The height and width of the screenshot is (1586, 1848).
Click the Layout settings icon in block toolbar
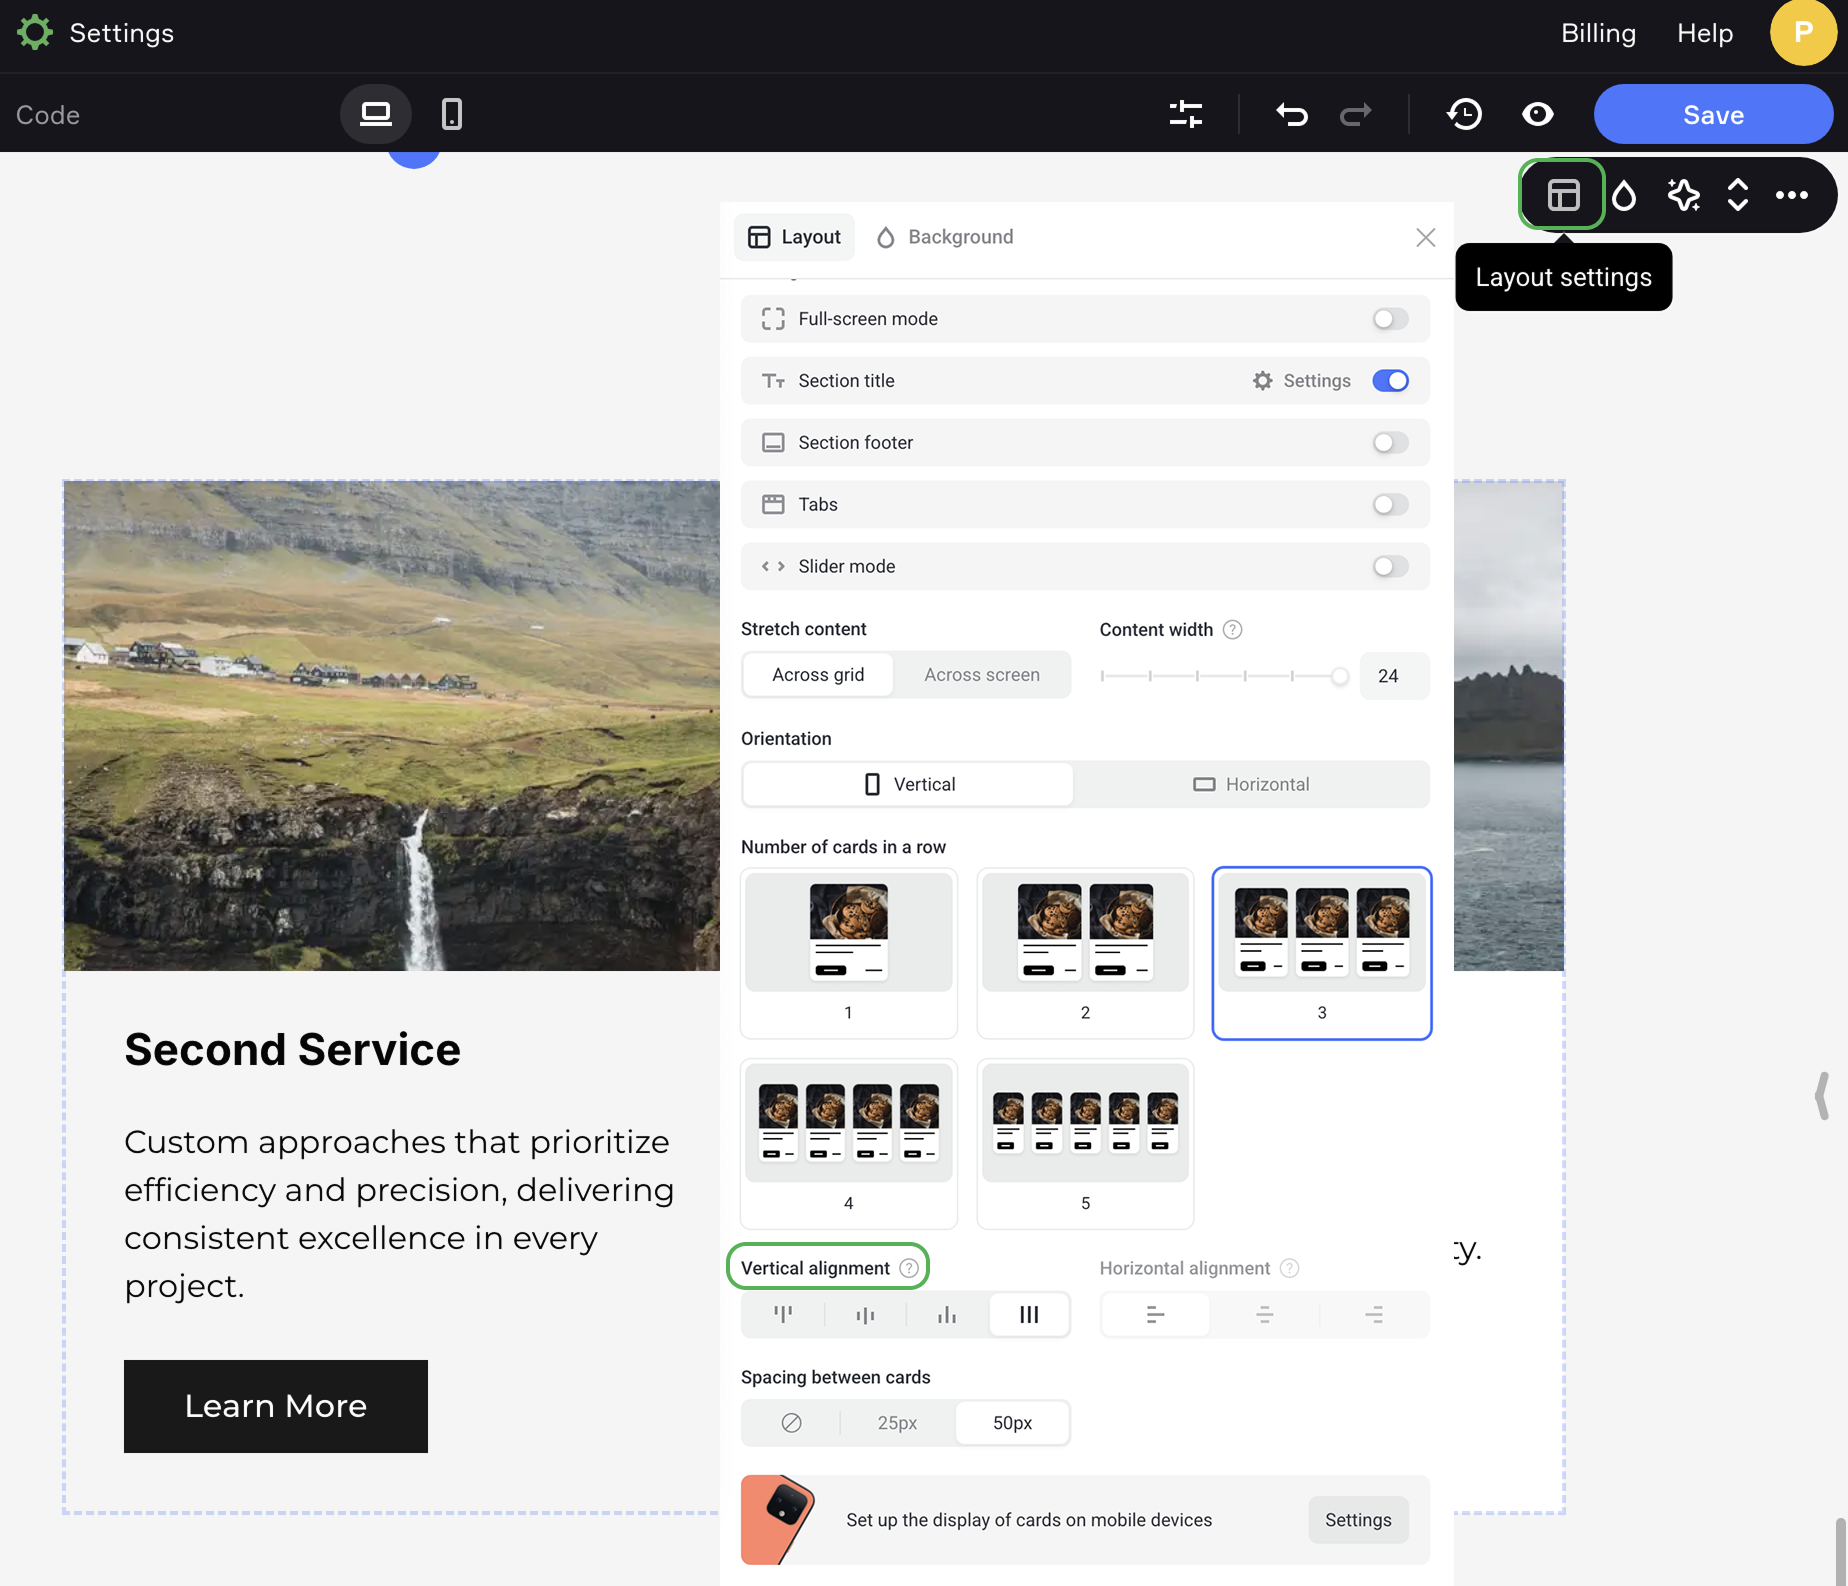(1563, 195)
